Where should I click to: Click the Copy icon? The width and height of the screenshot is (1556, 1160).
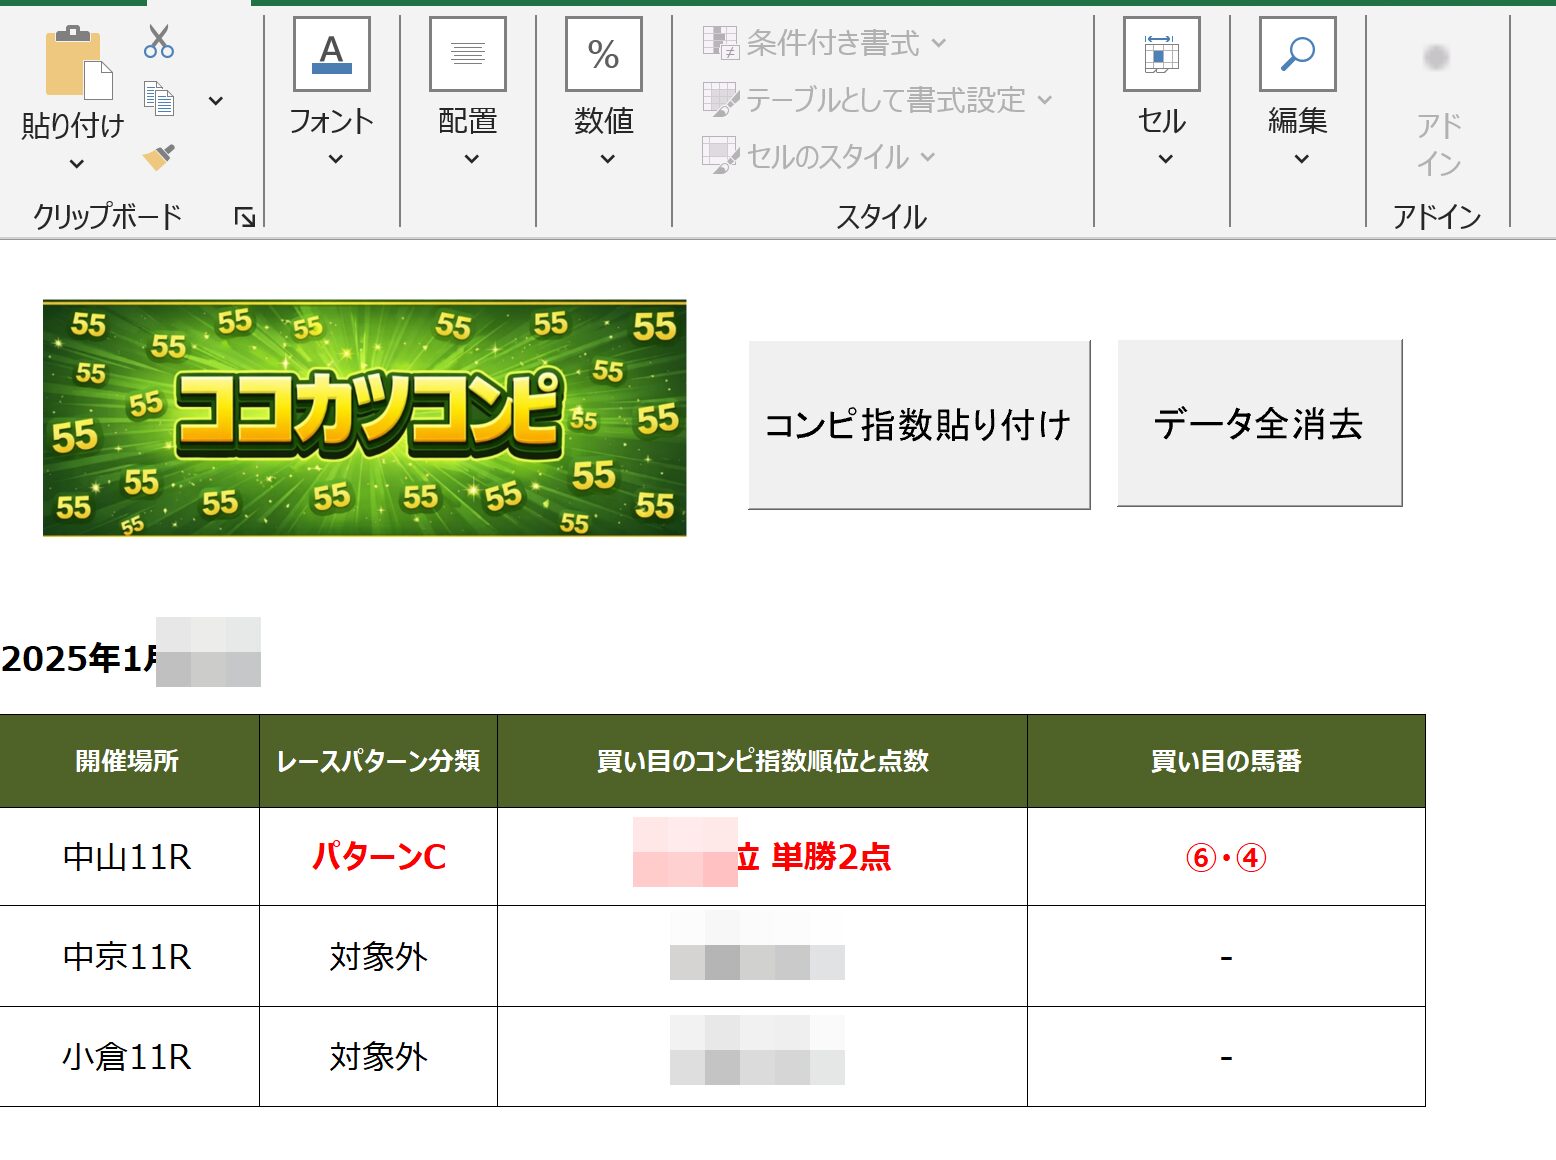158,99
